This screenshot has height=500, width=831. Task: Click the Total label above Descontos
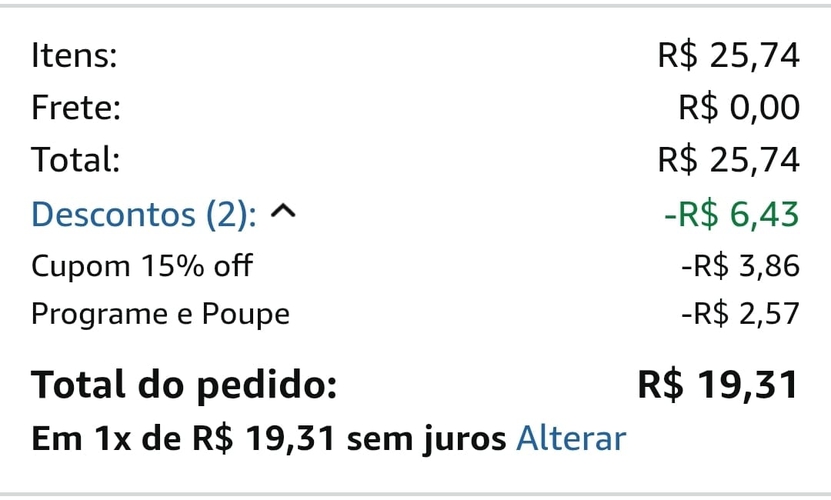(76, 159)
